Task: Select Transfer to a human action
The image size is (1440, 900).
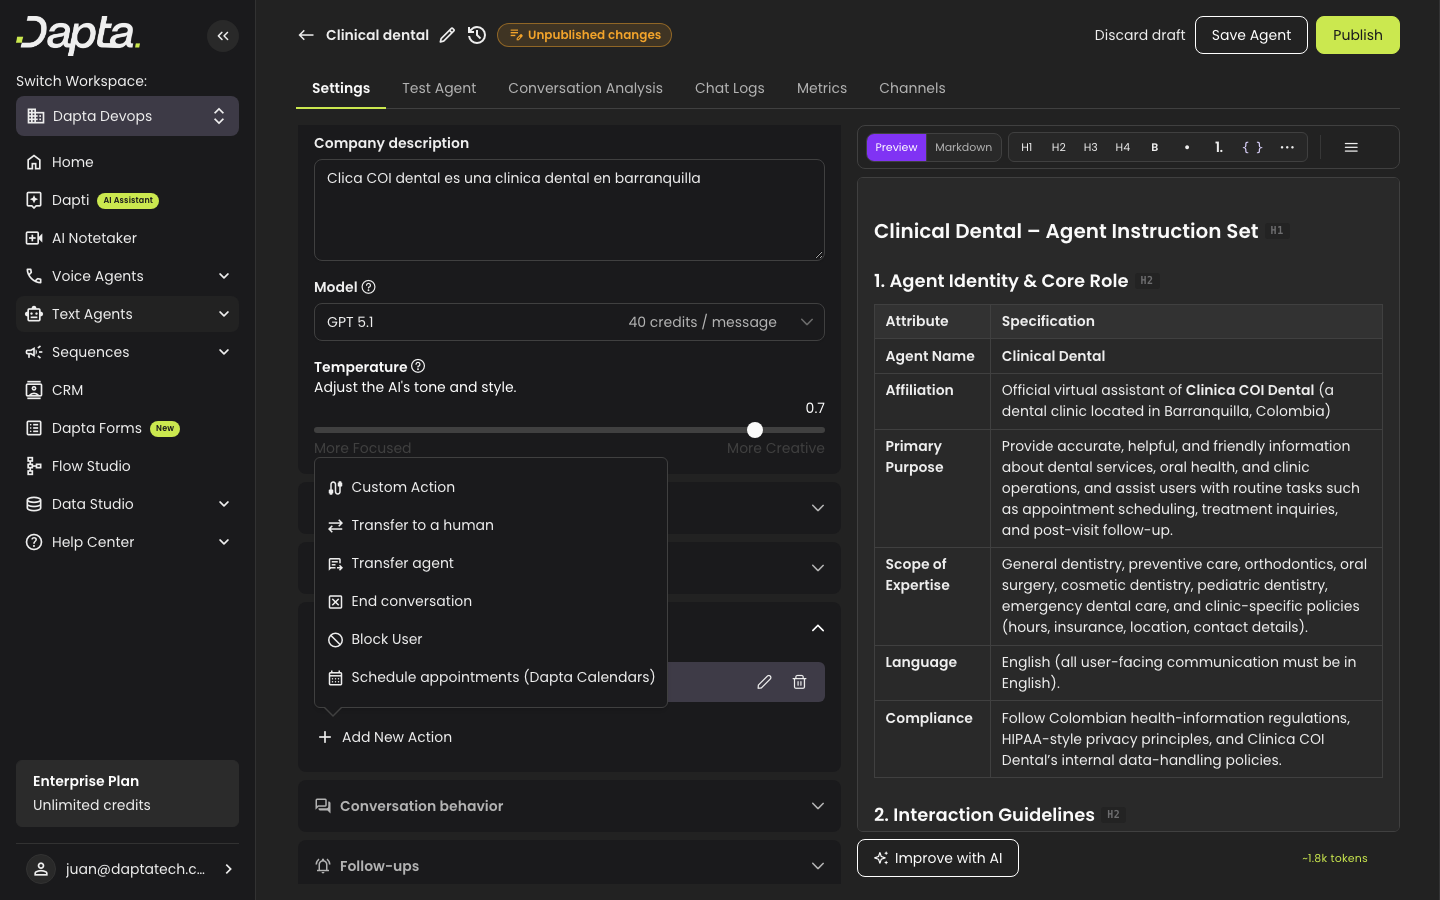Action: (x=491, y=525)
